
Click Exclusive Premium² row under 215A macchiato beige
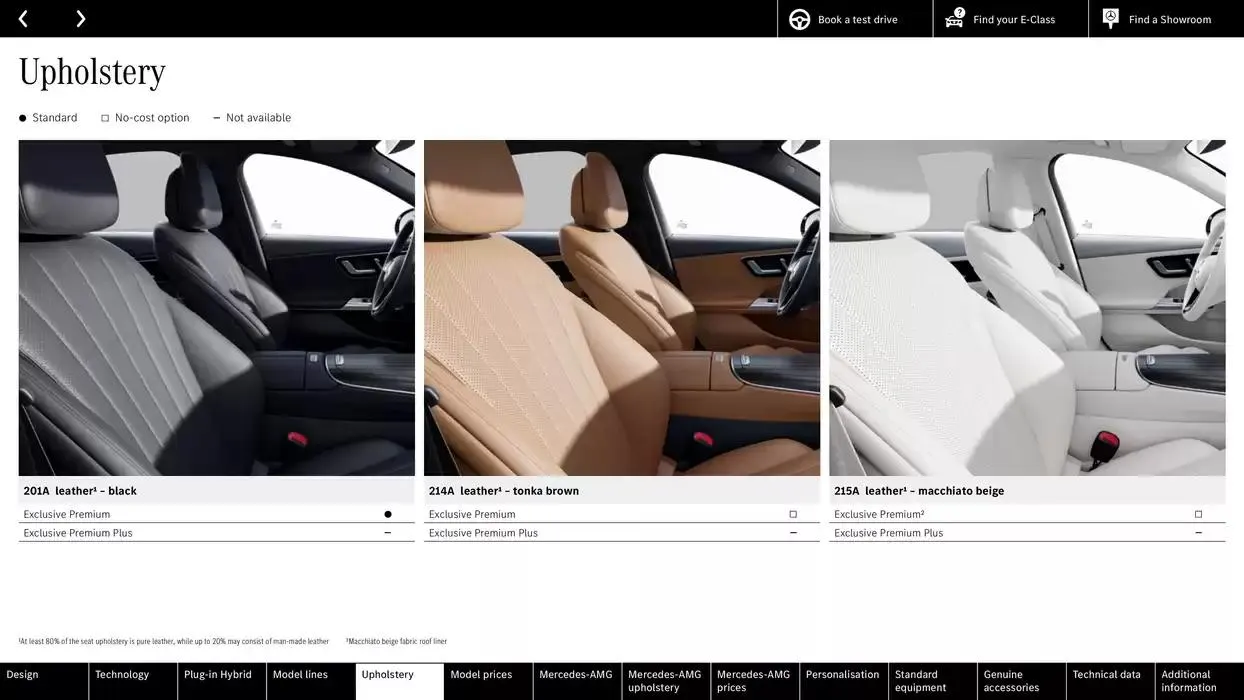pos(1027,514)
